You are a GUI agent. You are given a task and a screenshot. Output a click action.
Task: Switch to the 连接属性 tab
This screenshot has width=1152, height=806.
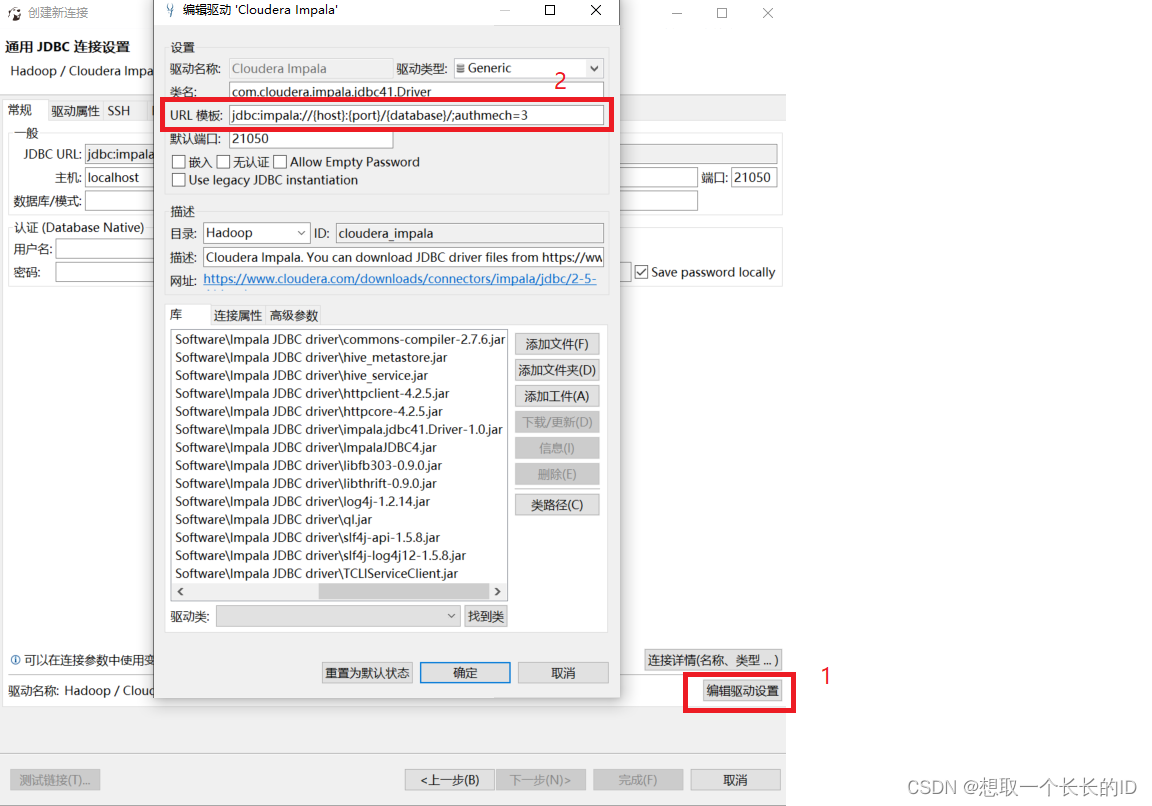point(237,315)
